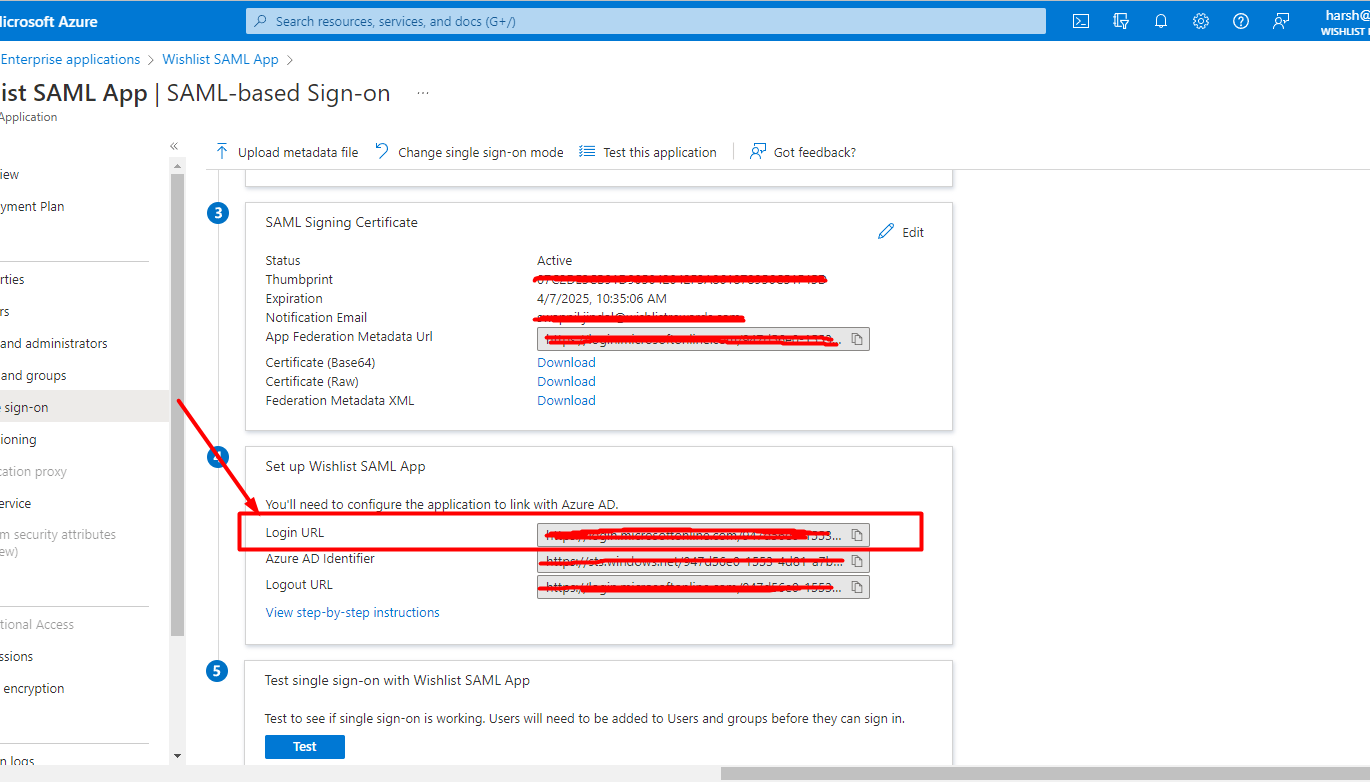Open the 'yment Plan' left menu item
The height and width of the screenshot is (782, 1370).
tap(32, 207)
